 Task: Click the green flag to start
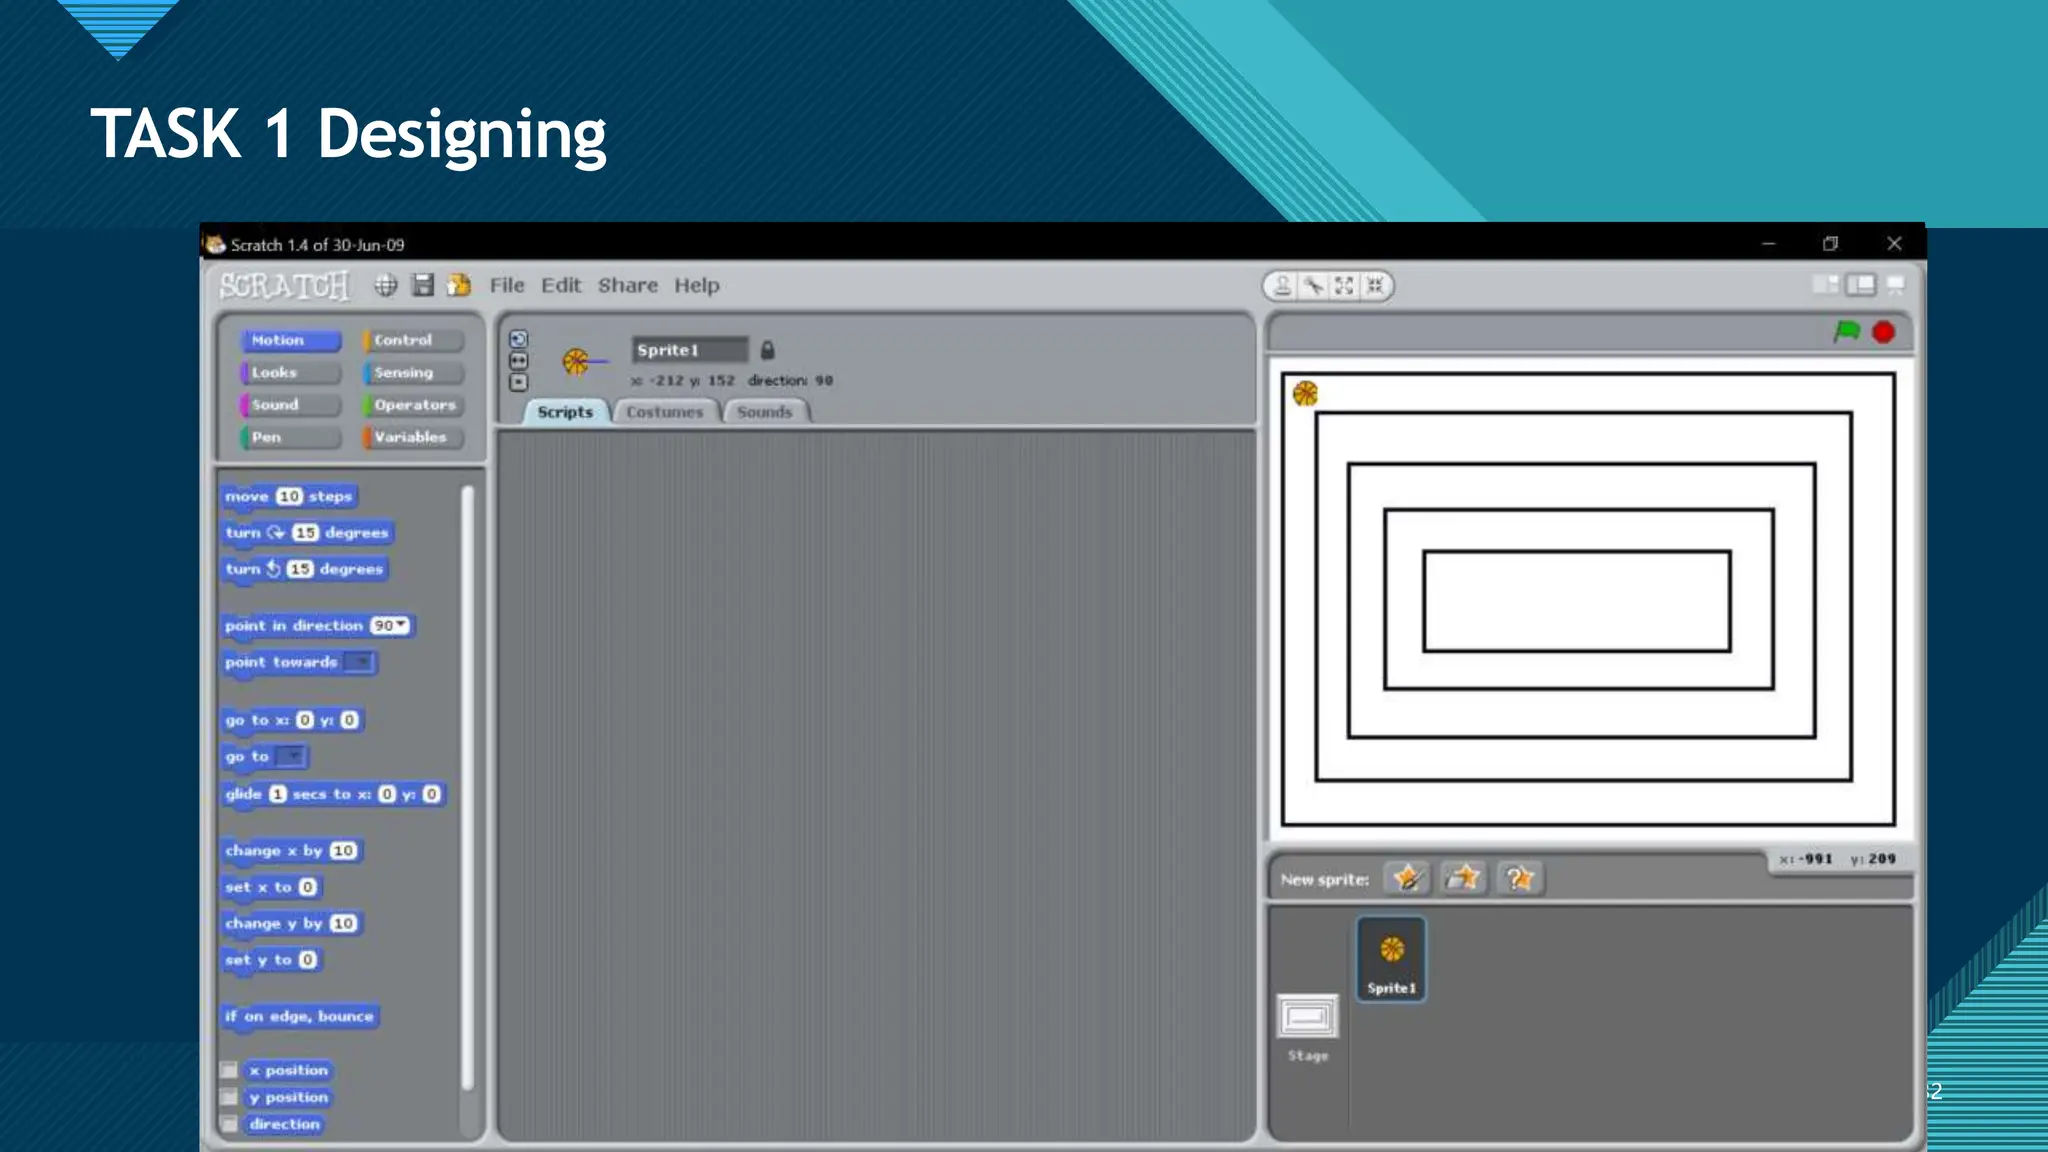[1846, 331]
